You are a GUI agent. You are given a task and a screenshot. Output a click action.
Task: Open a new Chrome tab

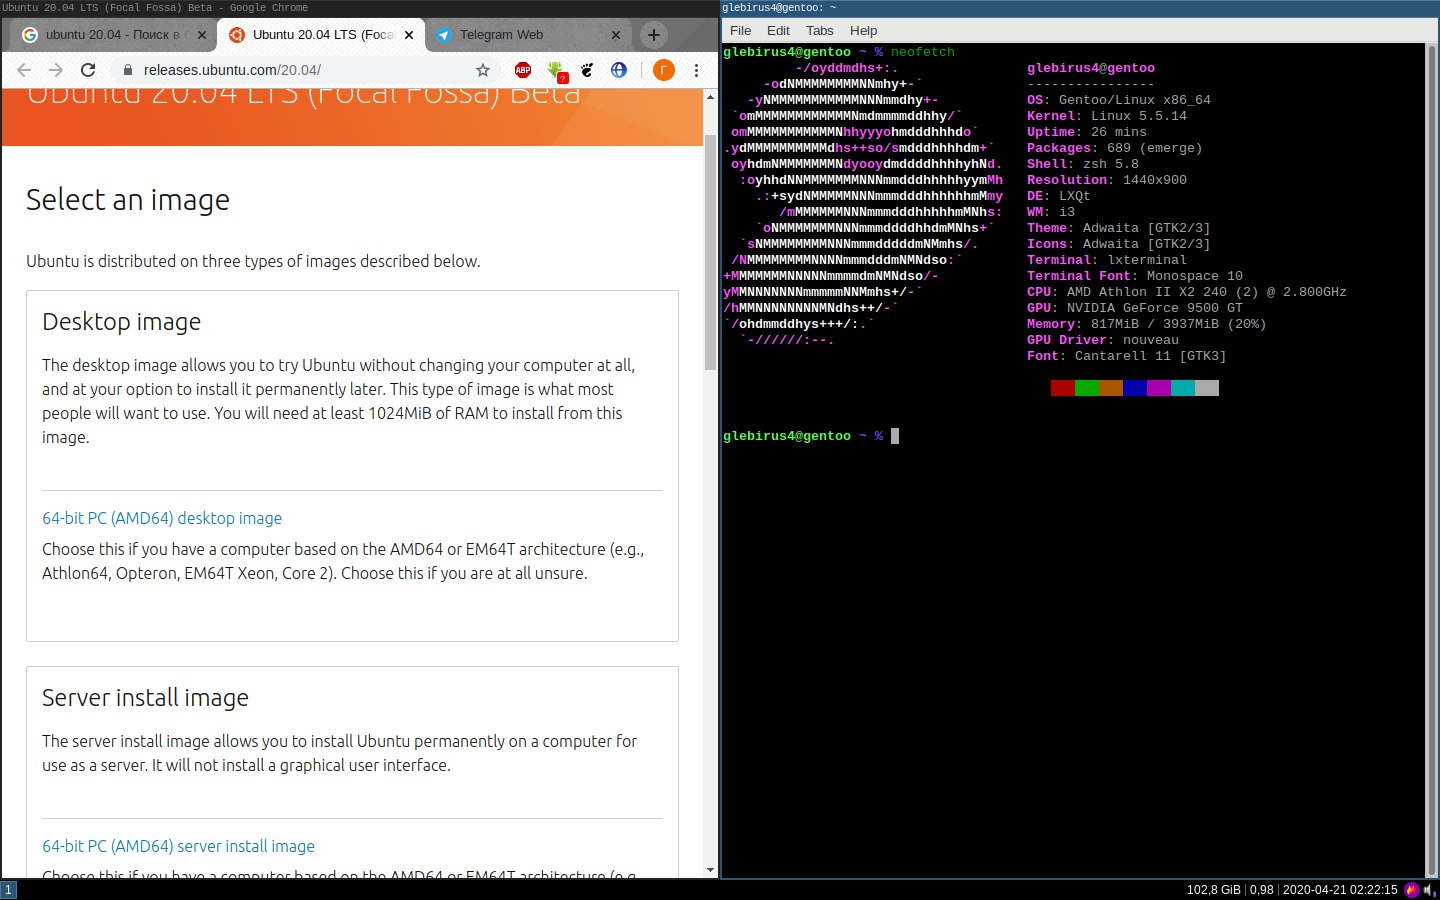coord(653,35)
